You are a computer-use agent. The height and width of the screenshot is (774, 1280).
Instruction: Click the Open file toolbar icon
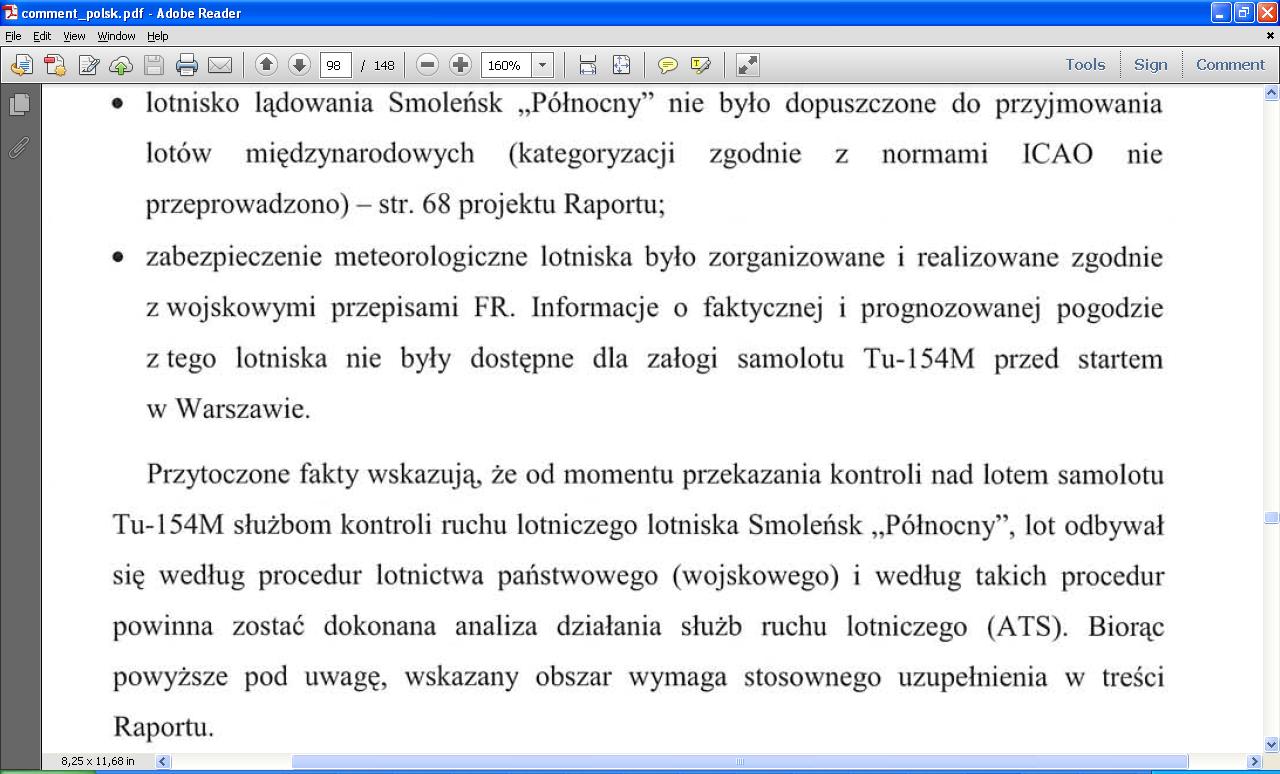pos(21,65)
